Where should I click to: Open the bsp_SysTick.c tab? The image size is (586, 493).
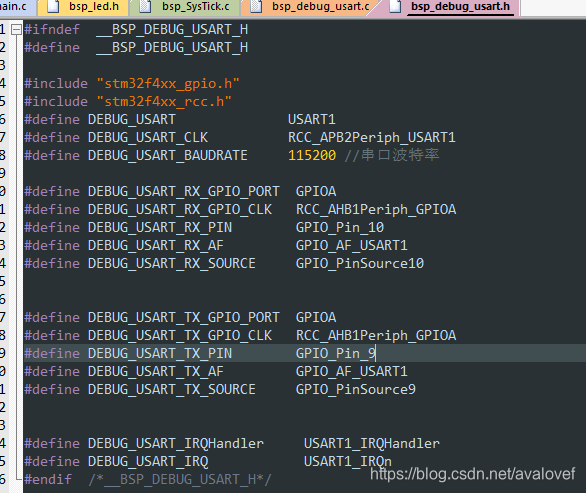tap(185, 7)
